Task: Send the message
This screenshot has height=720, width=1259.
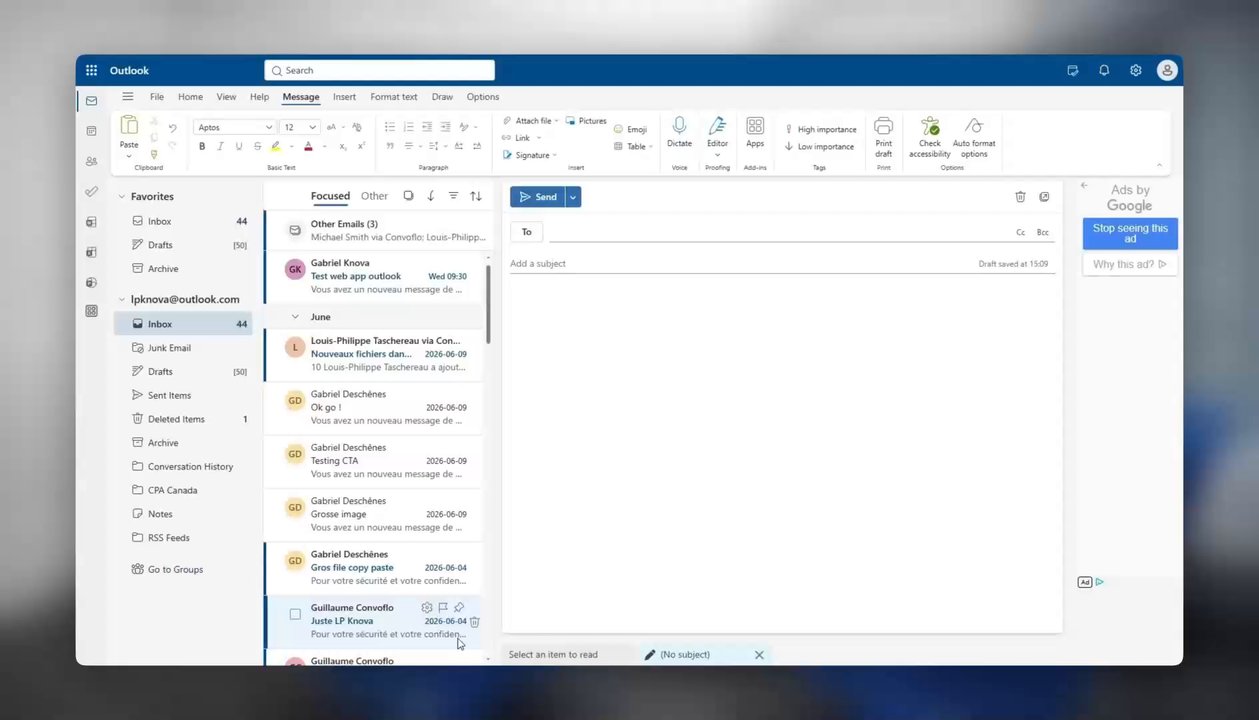Action: point(538,197)
